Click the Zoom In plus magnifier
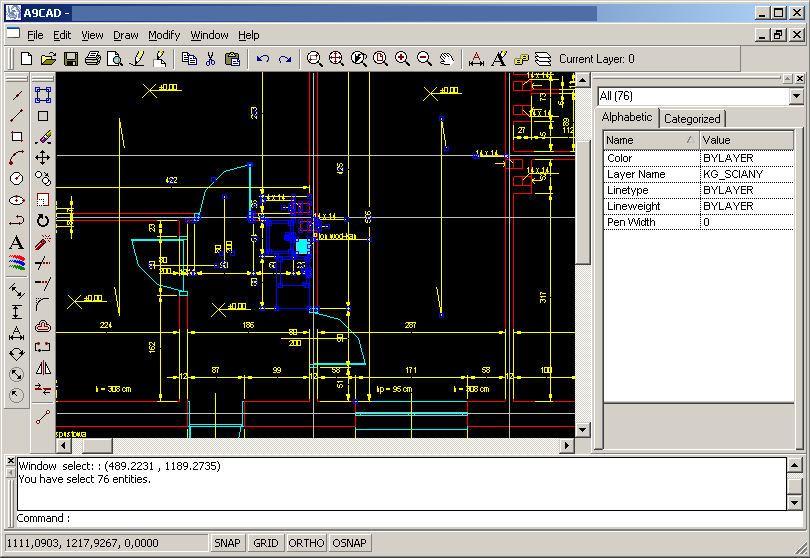The width and height of the screenshot is (810, 558). click(402, 59)
